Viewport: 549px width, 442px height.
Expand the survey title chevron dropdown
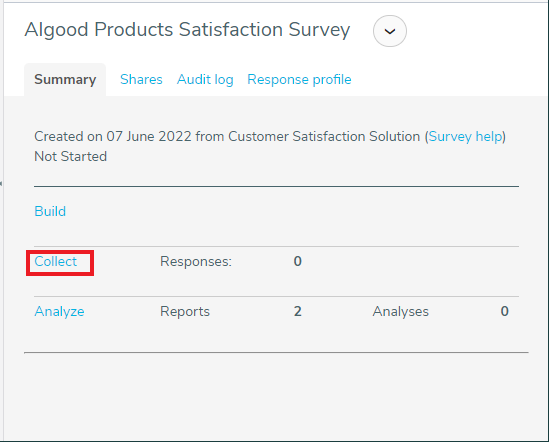tap(390, 31)
